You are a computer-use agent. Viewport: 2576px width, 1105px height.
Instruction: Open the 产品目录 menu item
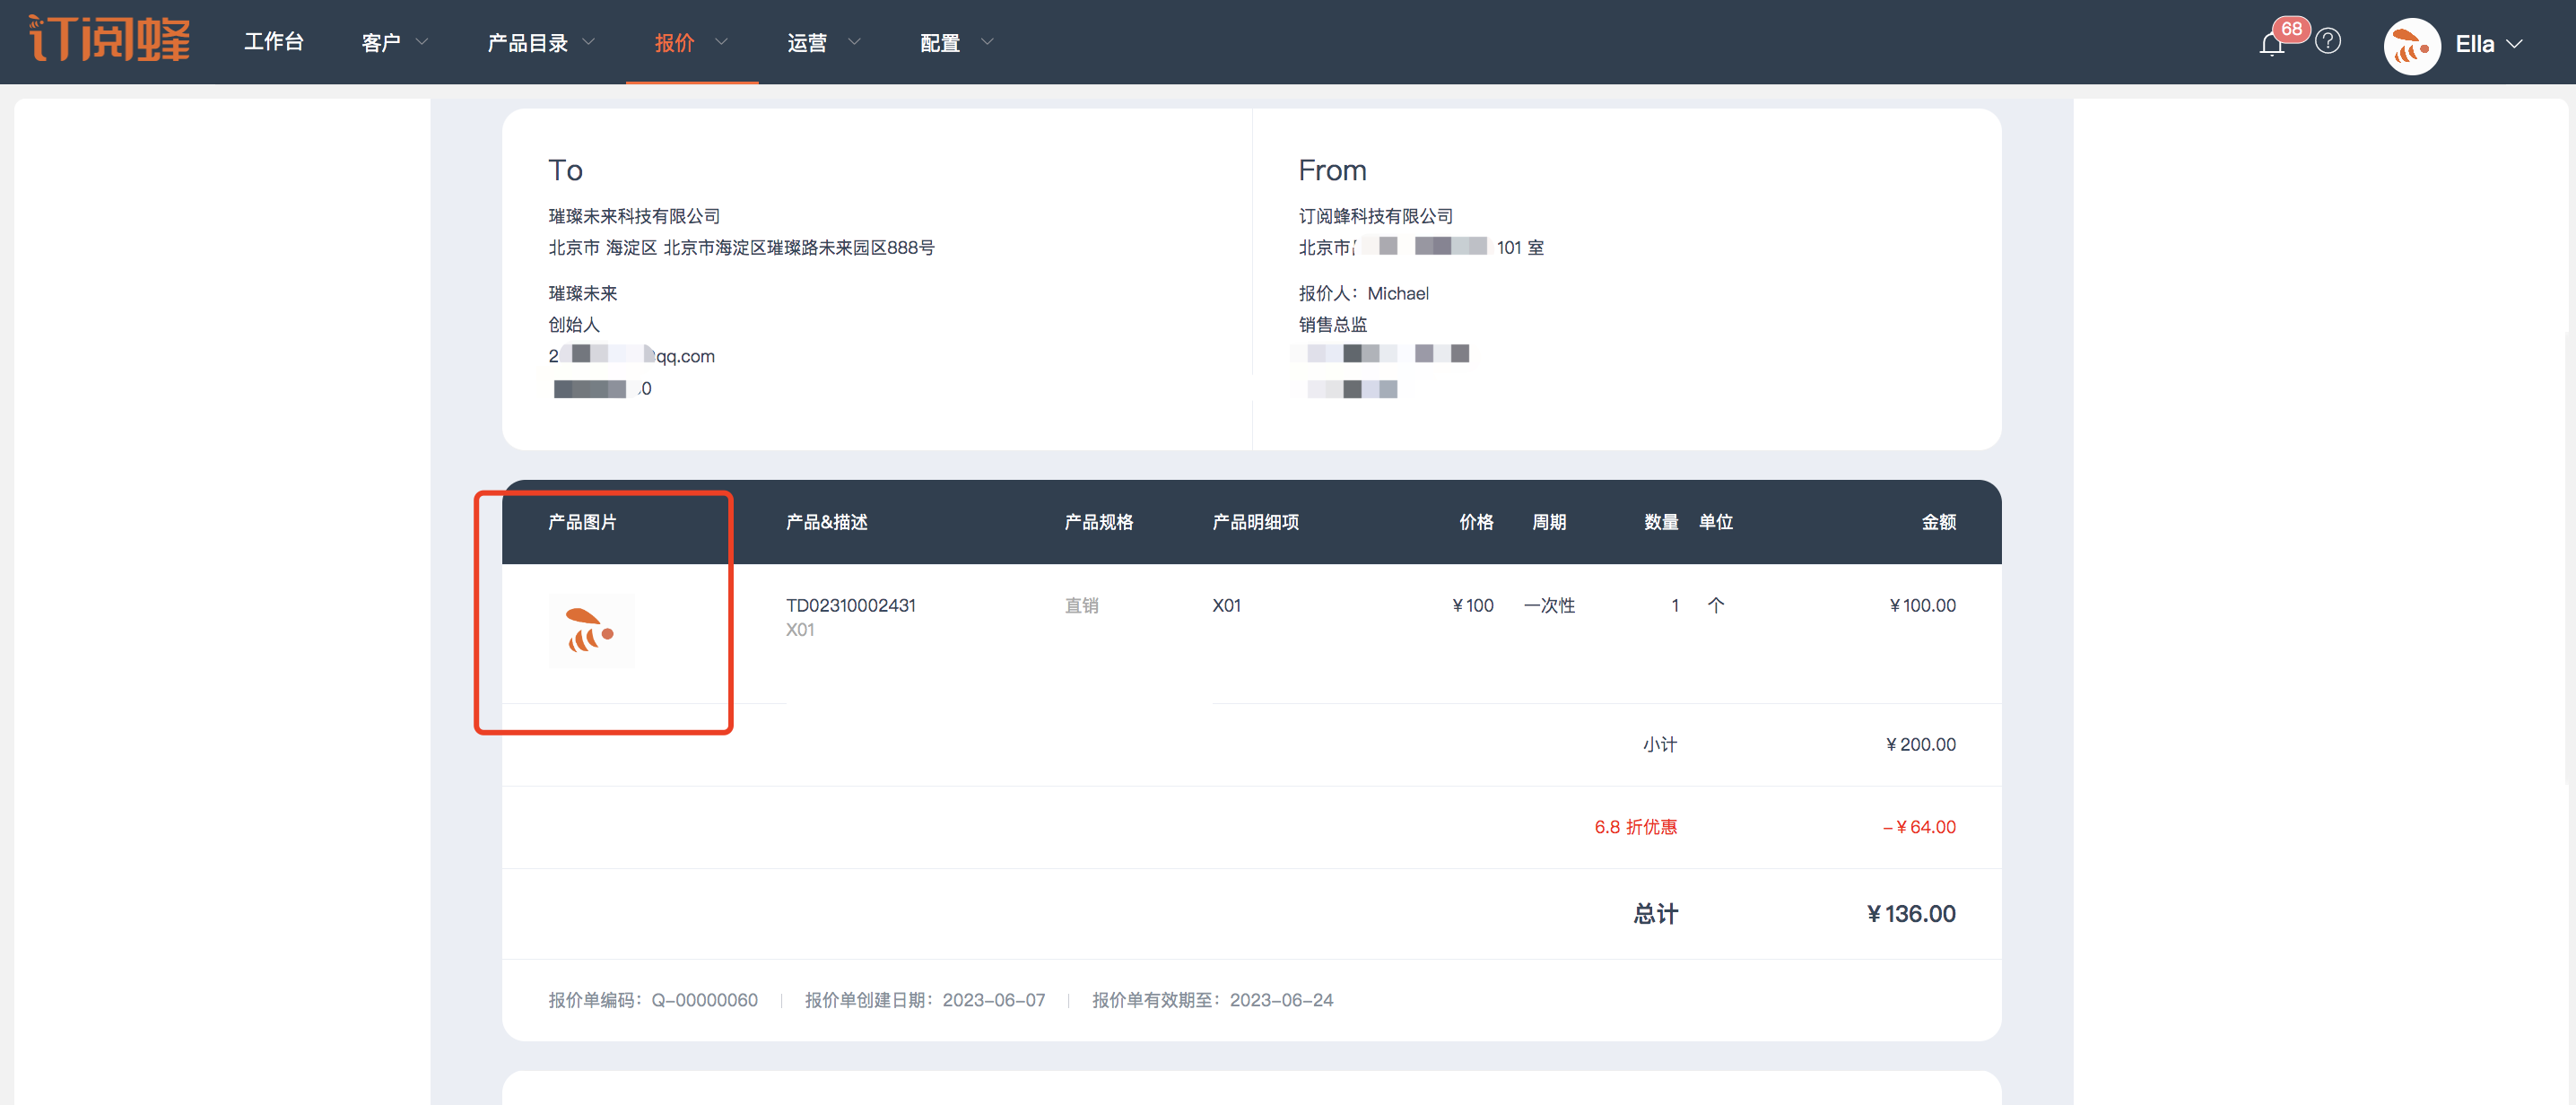[x=527, y=42]
